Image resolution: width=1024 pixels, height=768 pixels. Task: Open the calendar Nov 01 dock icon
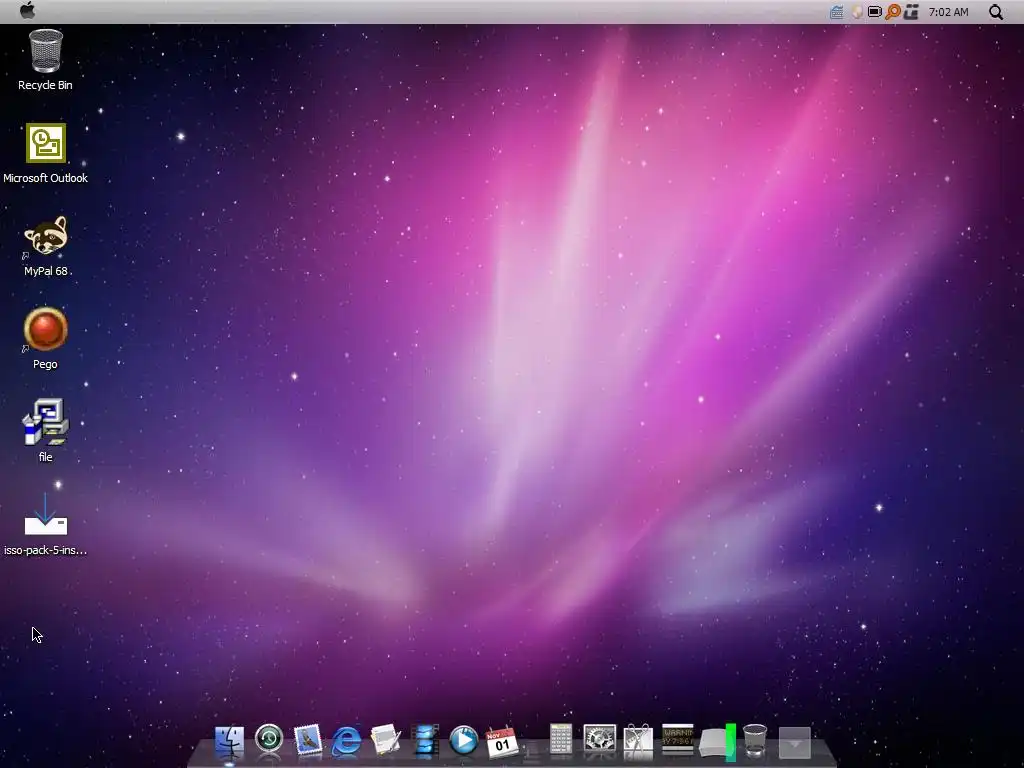coord(502,742)
